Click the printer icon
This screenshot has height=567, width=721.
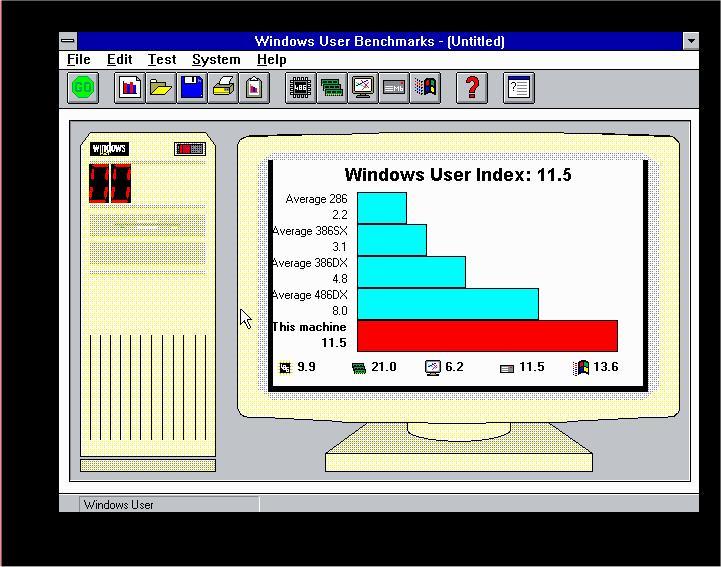[x=223, y=87]
